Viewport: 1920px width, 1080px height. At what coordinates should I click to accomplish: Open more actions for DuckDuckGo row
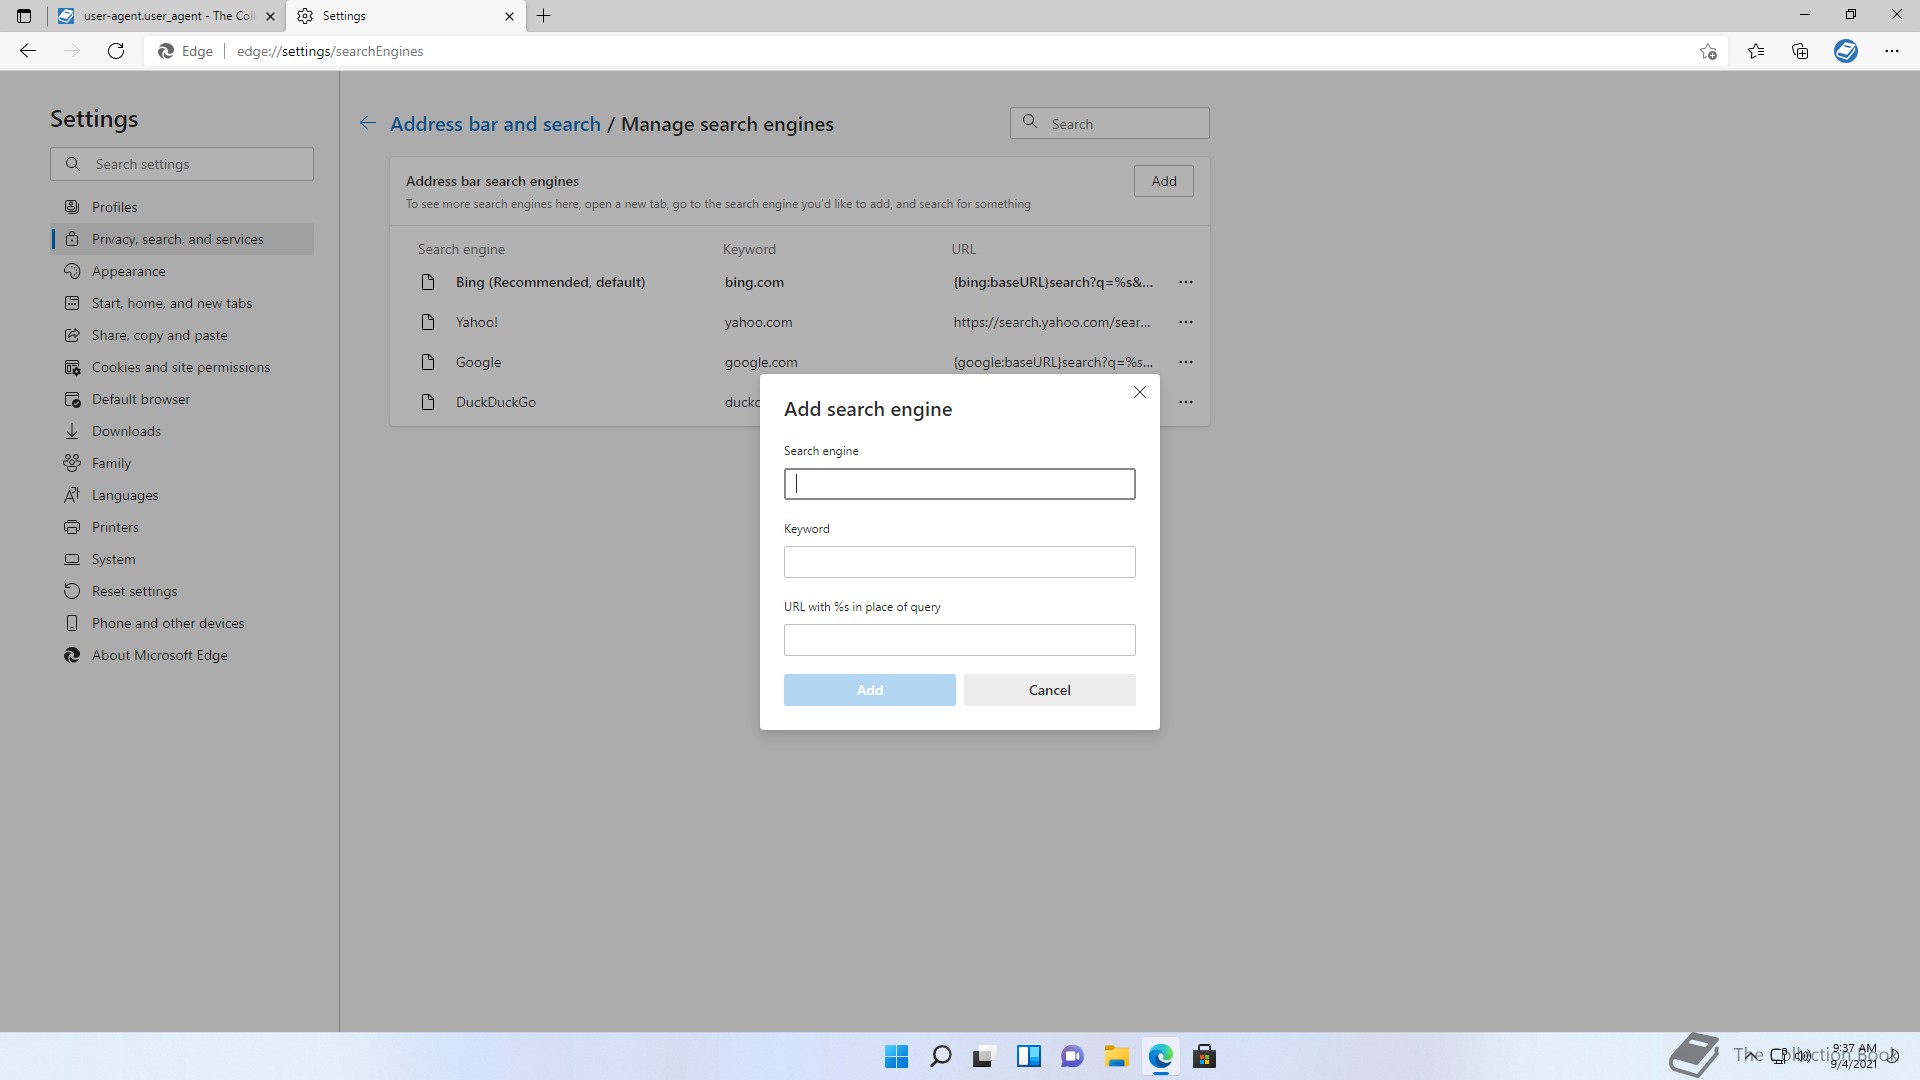1186,402
